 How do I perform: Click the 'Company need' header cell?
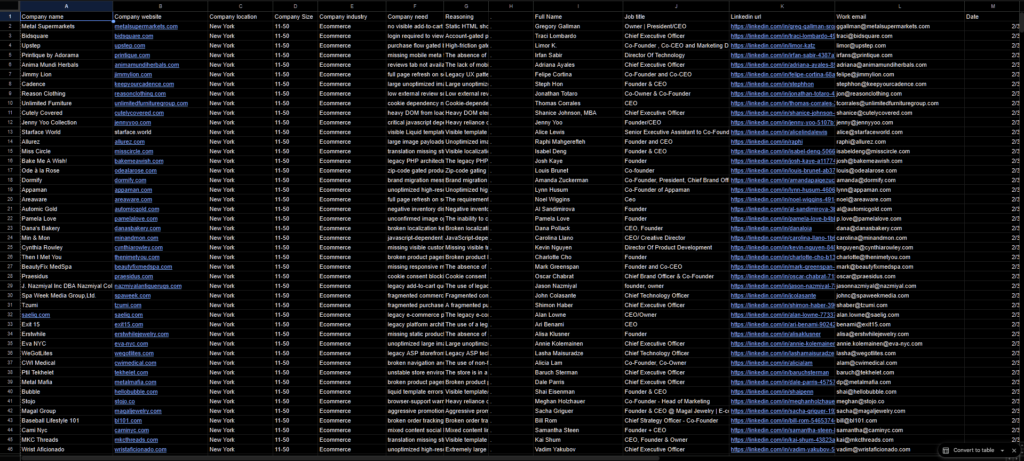tap(415, 16)
